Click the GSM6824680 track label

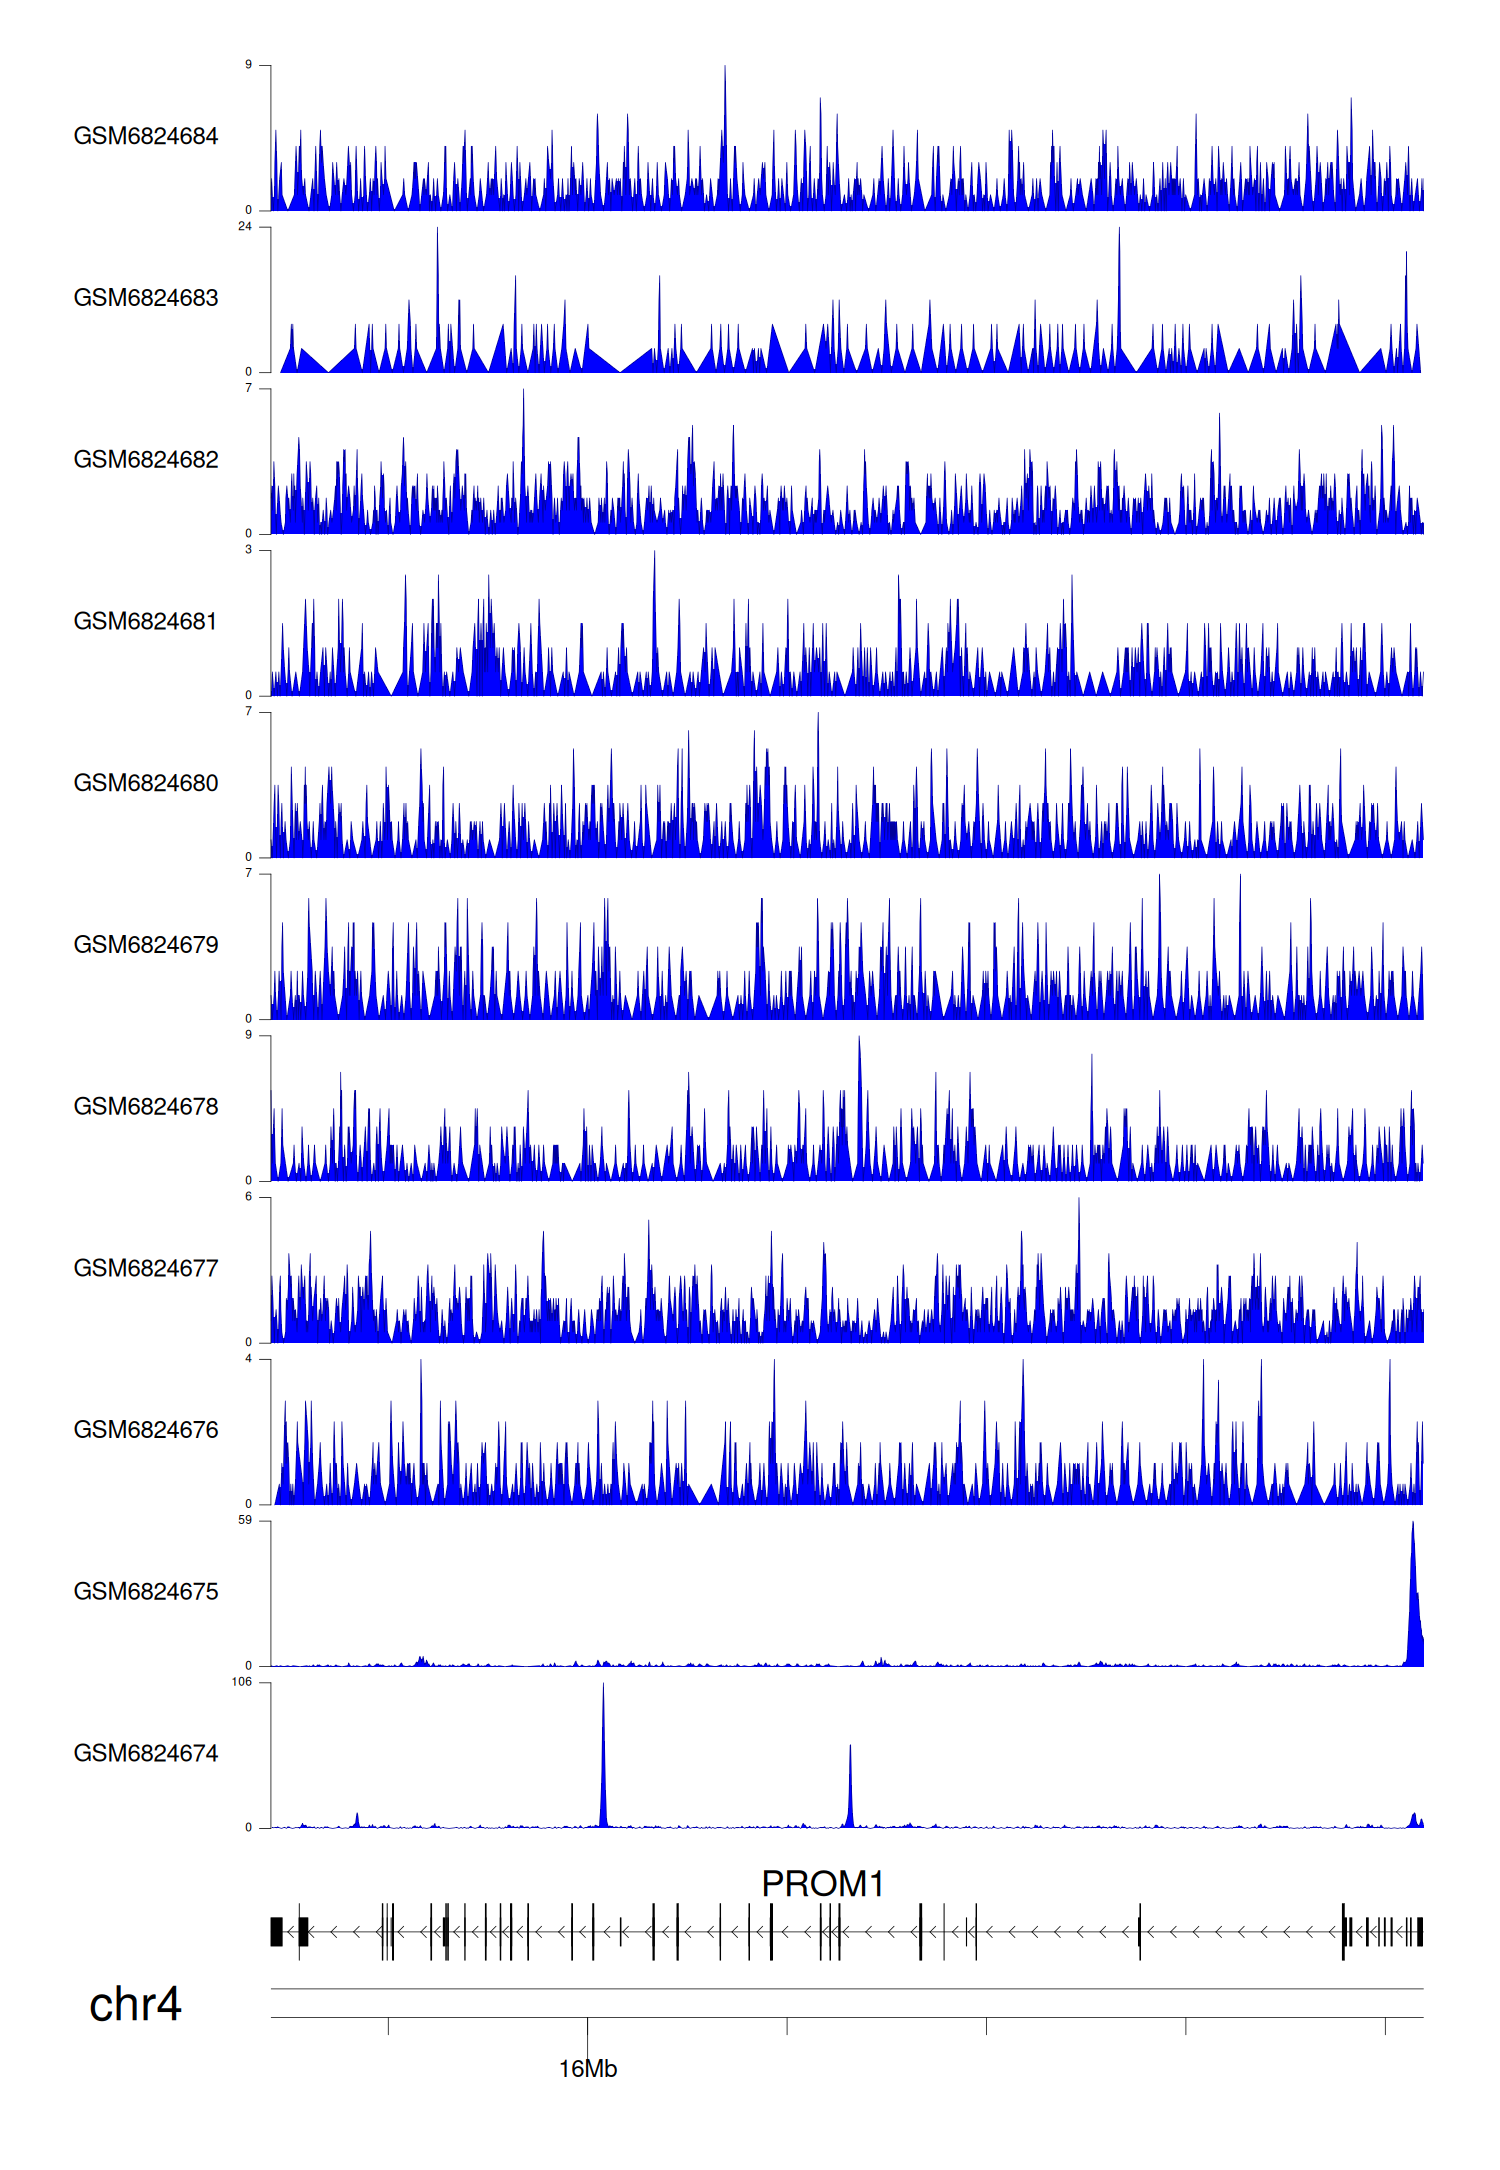pyautogui.click(x=145, y=783)
